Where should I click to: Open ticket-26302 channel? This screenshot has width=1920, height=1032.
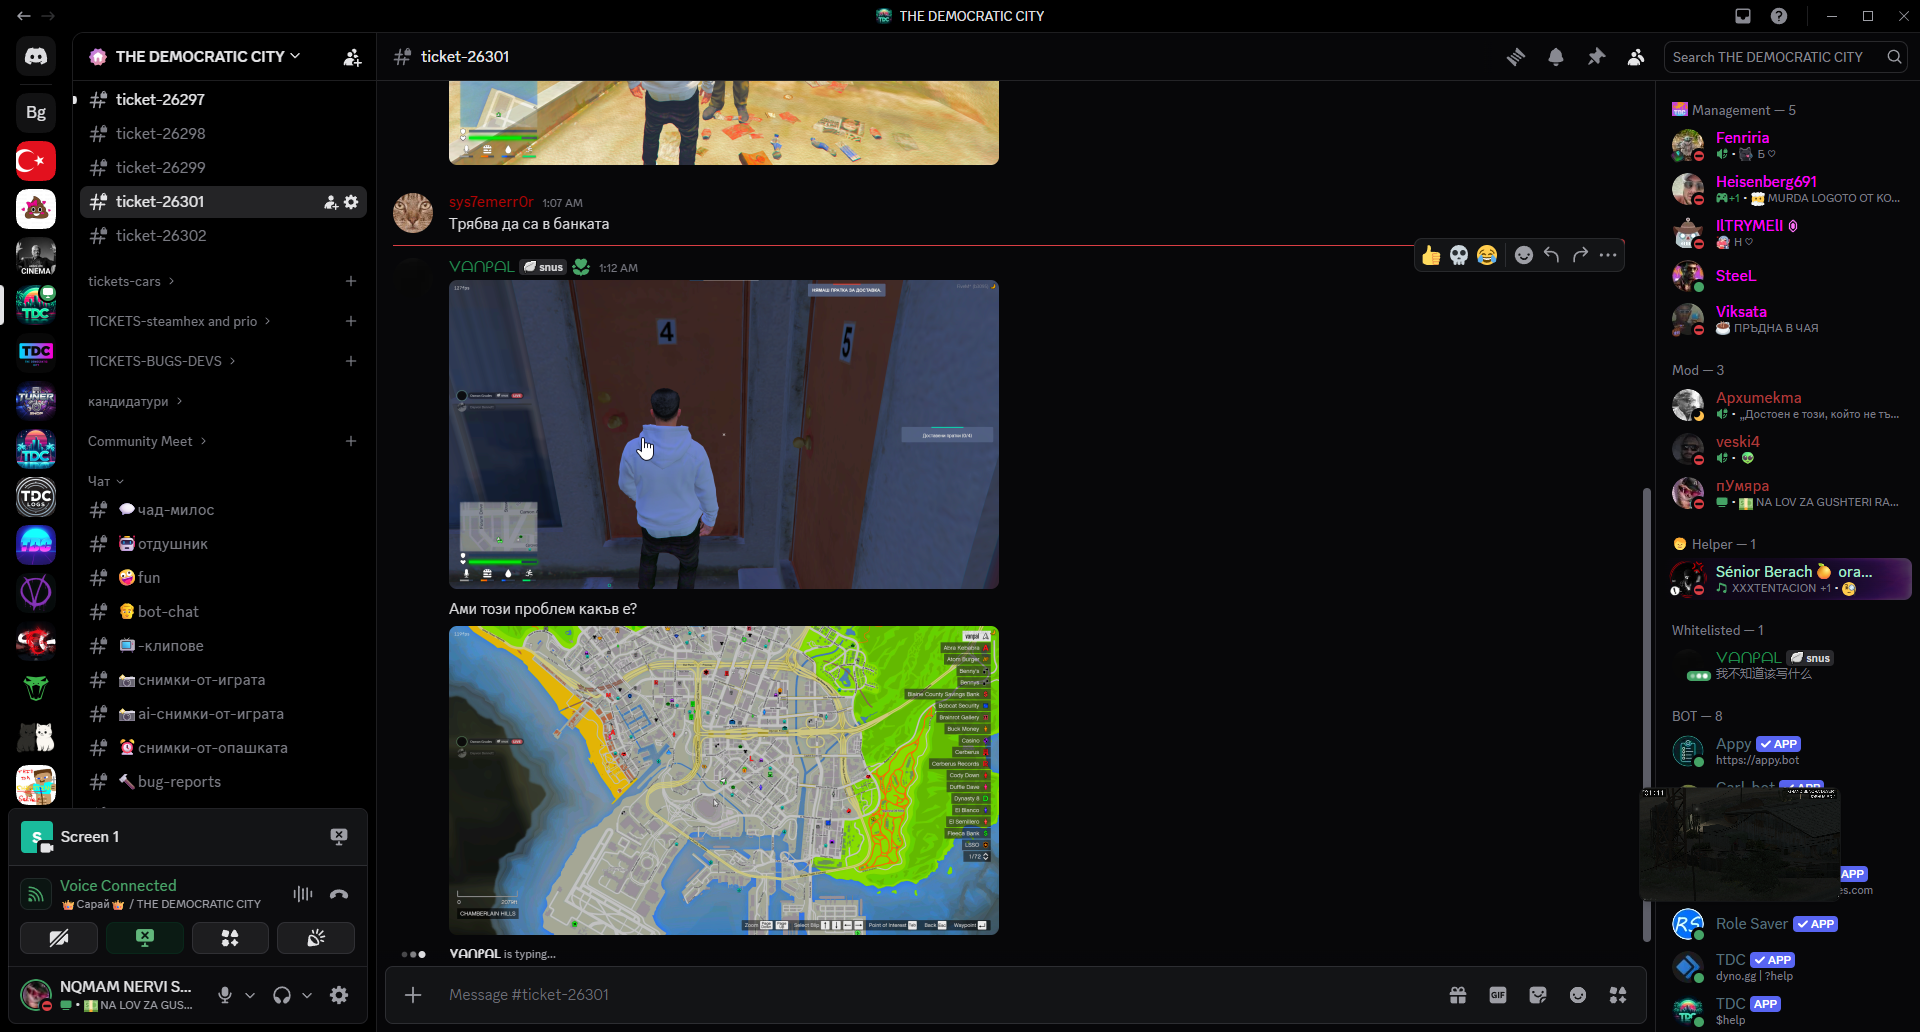tap(223, 236)
